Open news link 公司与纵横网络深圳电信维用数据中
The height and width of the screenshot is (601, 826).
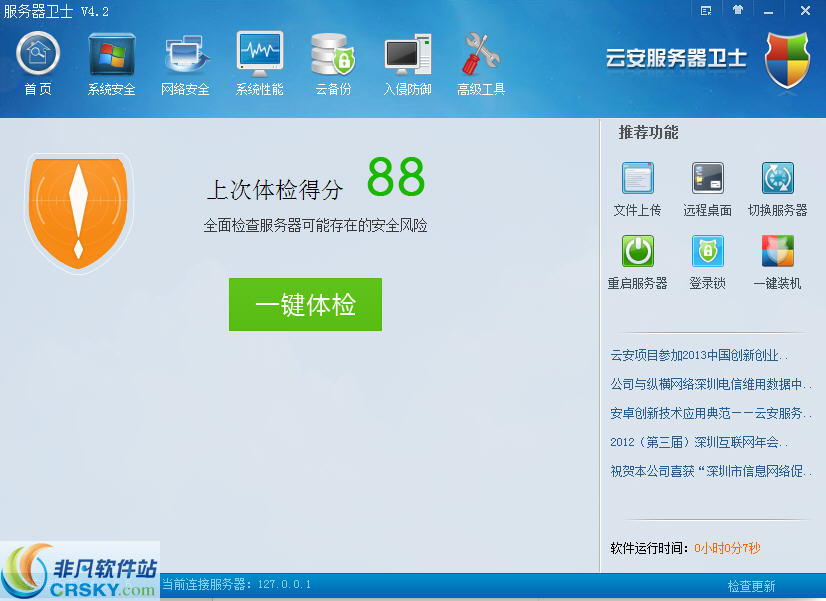[711, 385]
